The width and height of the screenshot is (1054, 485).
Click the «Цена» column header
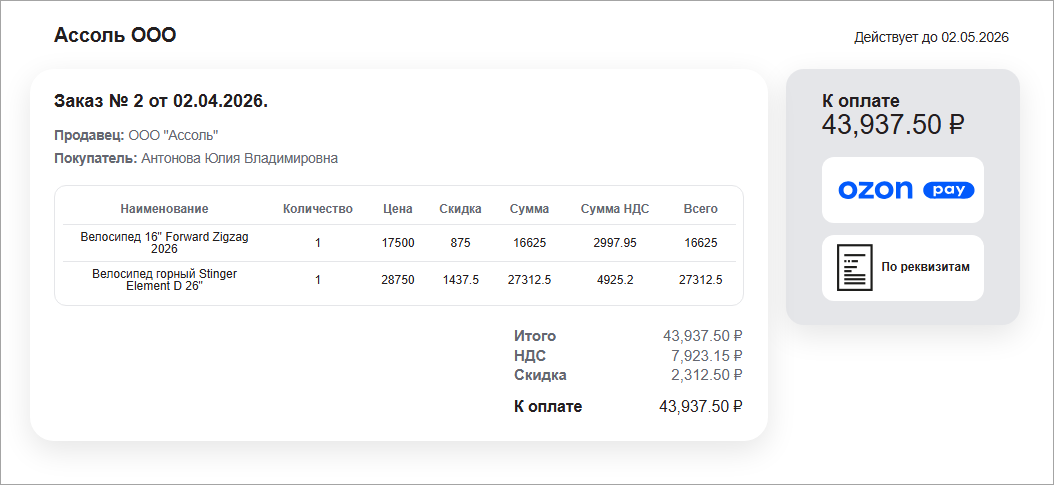point(398,209)
